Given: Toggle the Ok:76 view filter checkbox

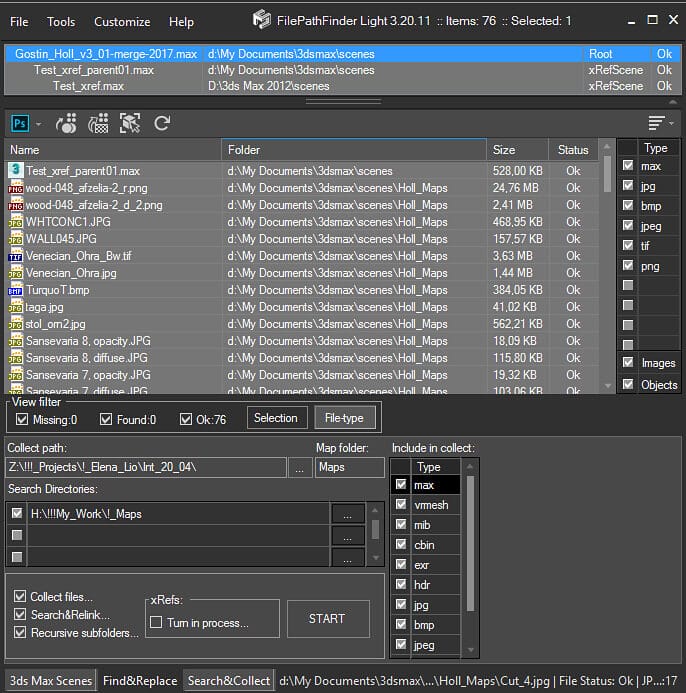Looking at the screenshot, I should (186, 419).
